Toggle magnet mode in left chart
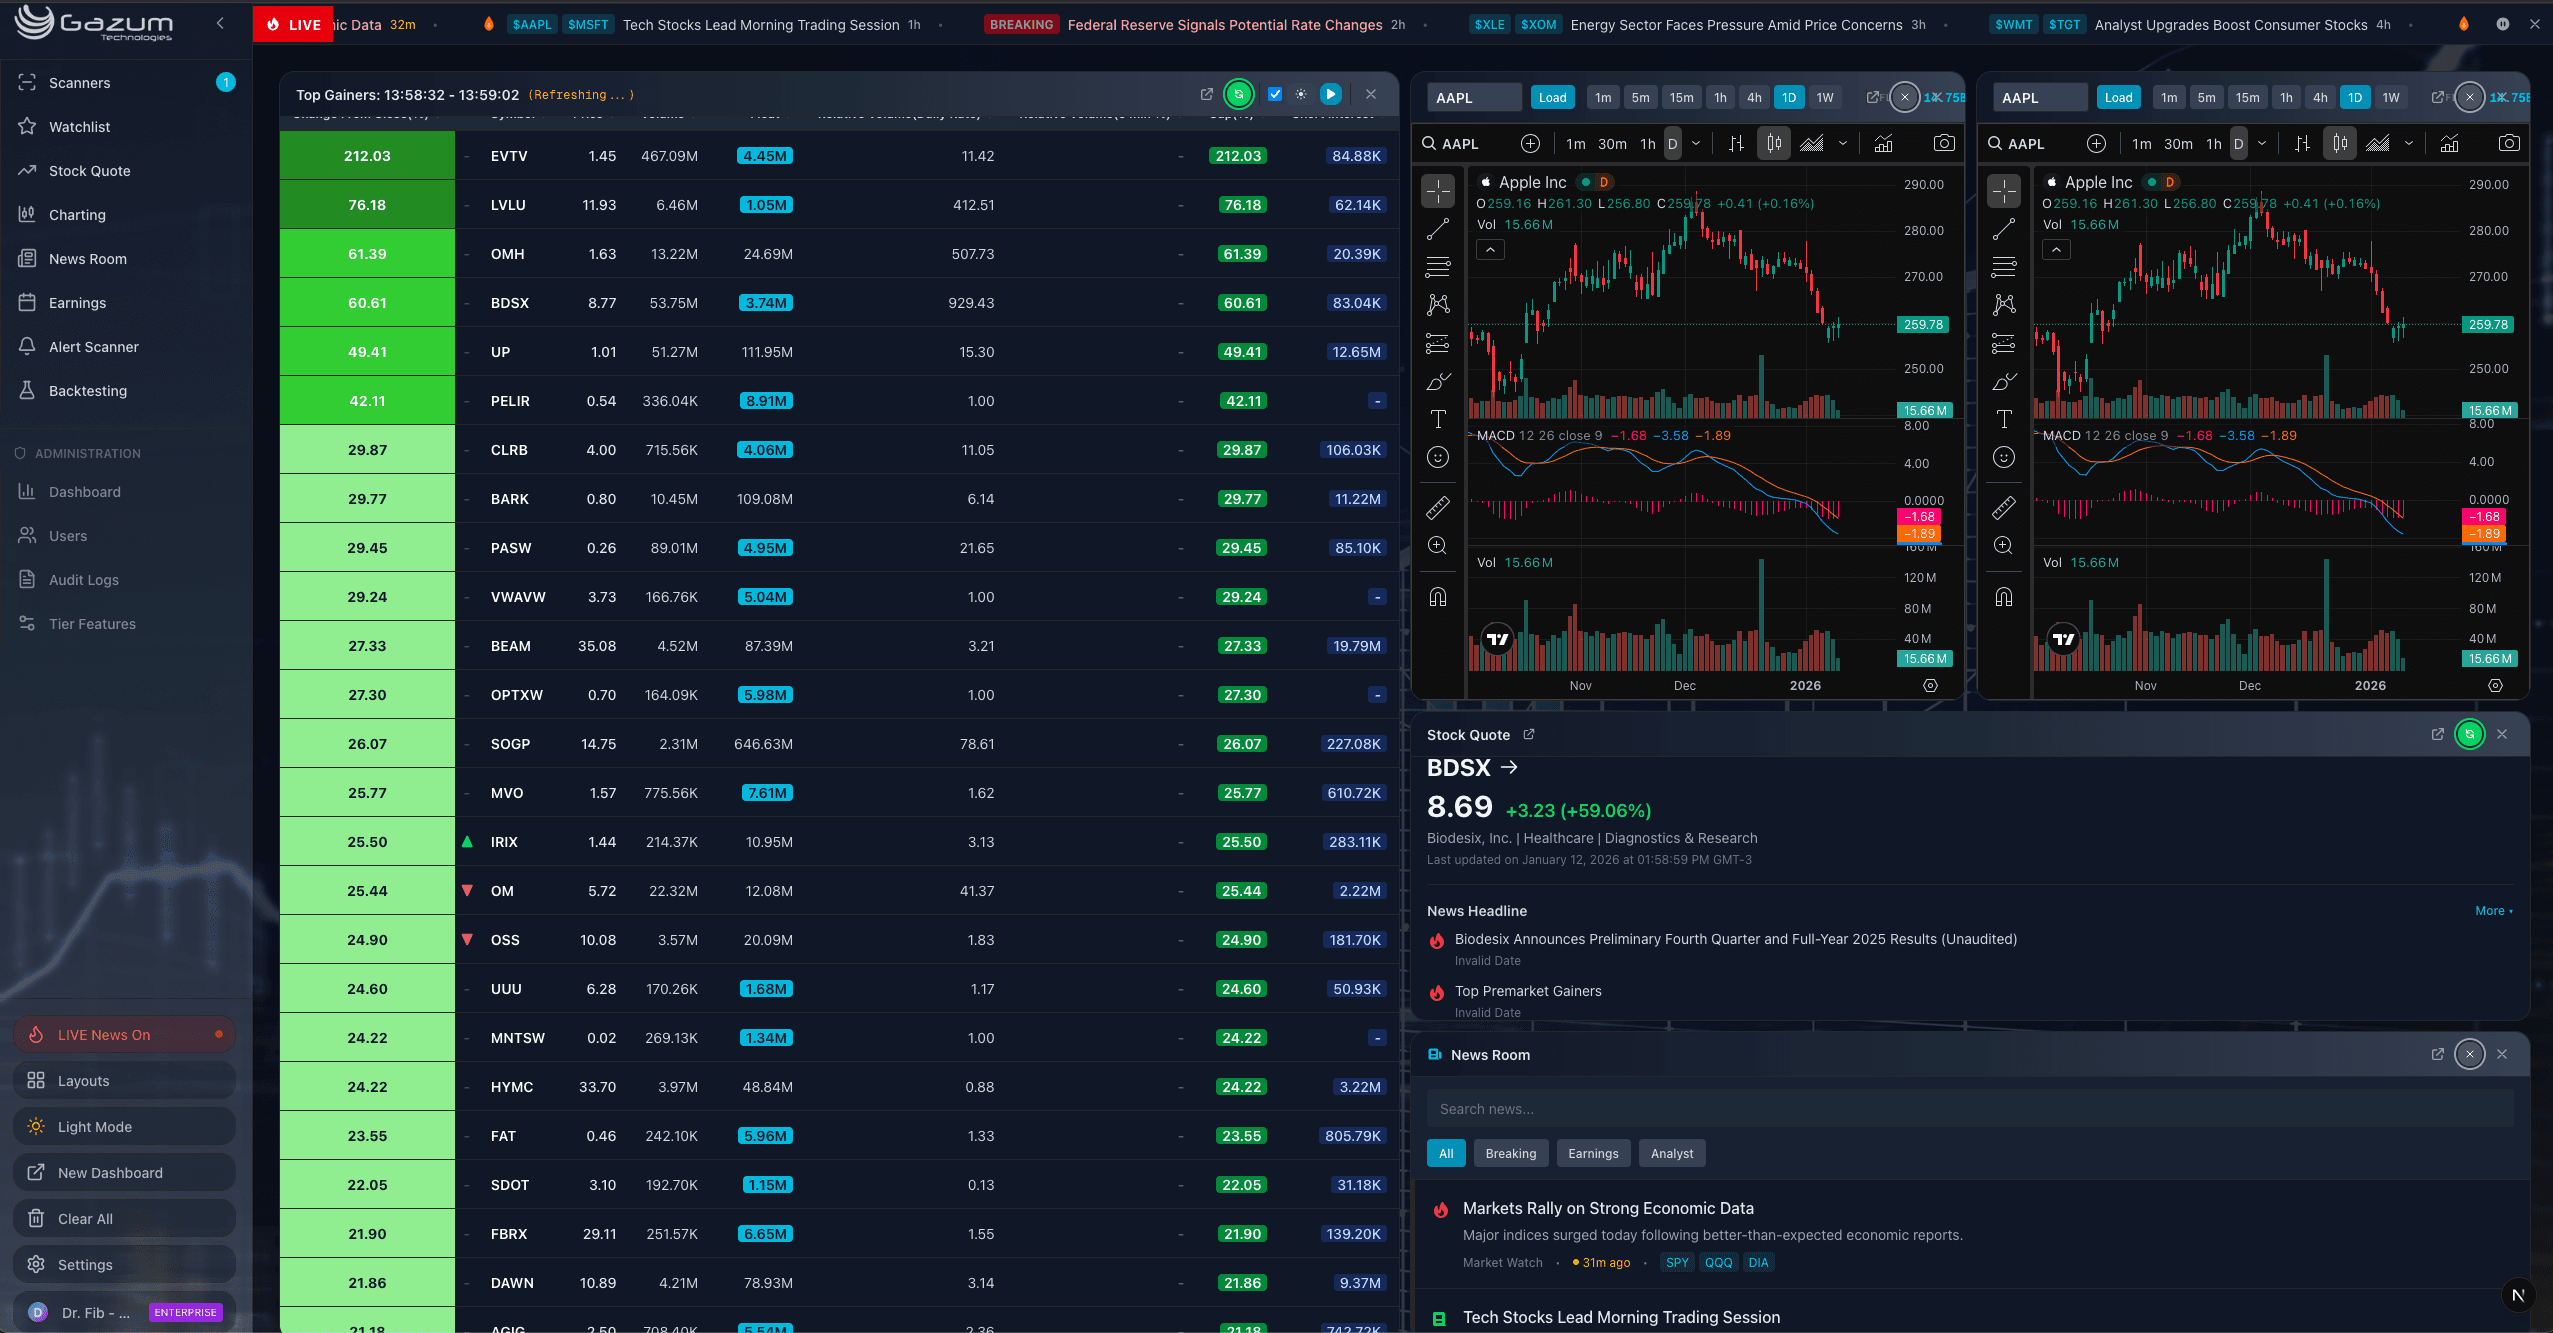Viewport: 2553px width, 1333px height. click(1437, 597)
